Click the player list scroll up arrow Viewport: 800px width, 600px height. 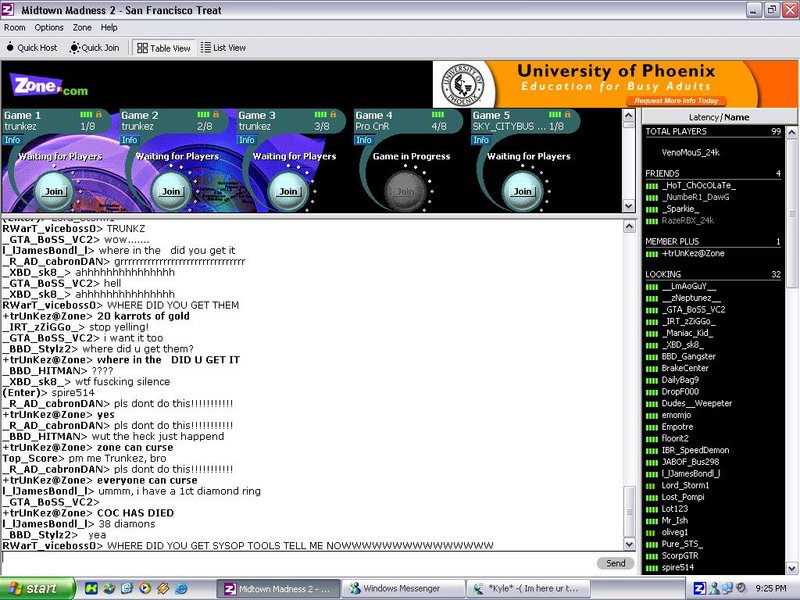click(x=792, y=133)
